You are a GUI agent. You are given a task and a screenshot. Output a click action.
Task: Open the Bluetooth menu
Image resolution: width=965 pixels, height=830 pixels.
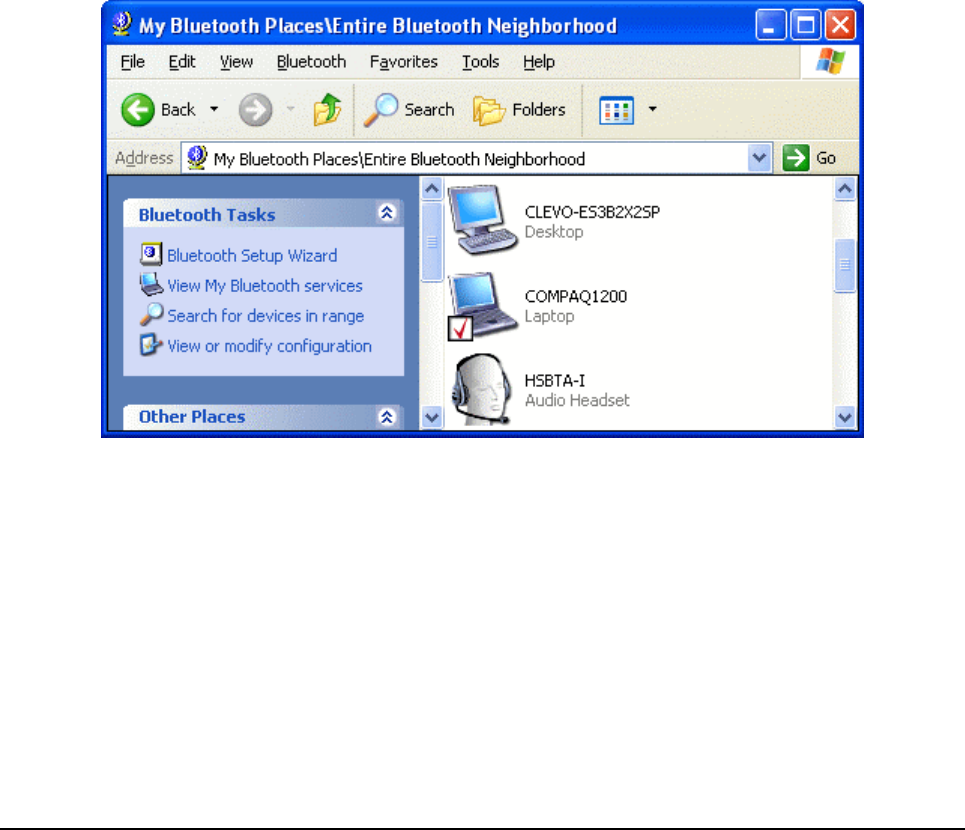311,62
